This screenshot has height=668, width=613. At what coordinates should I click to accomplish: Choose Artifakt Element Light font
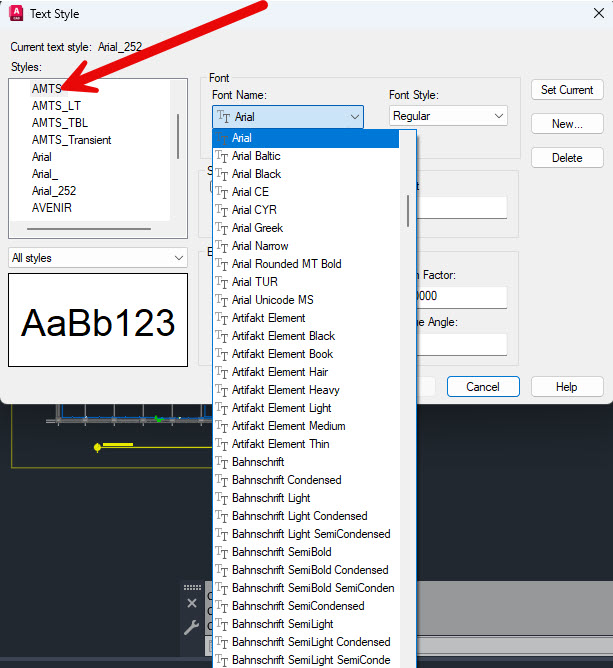(306, 408)
